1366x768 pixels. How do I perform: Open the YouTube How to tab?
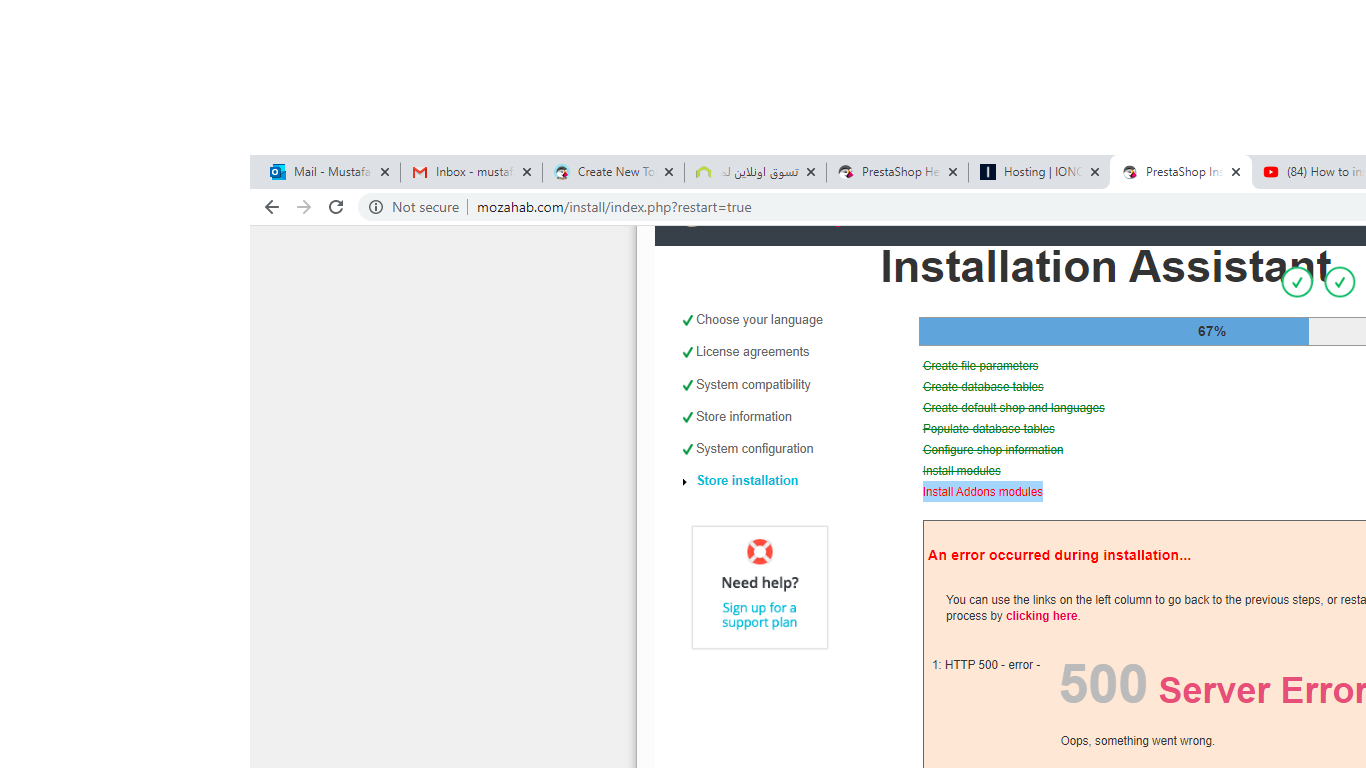tap(1315, 172)
